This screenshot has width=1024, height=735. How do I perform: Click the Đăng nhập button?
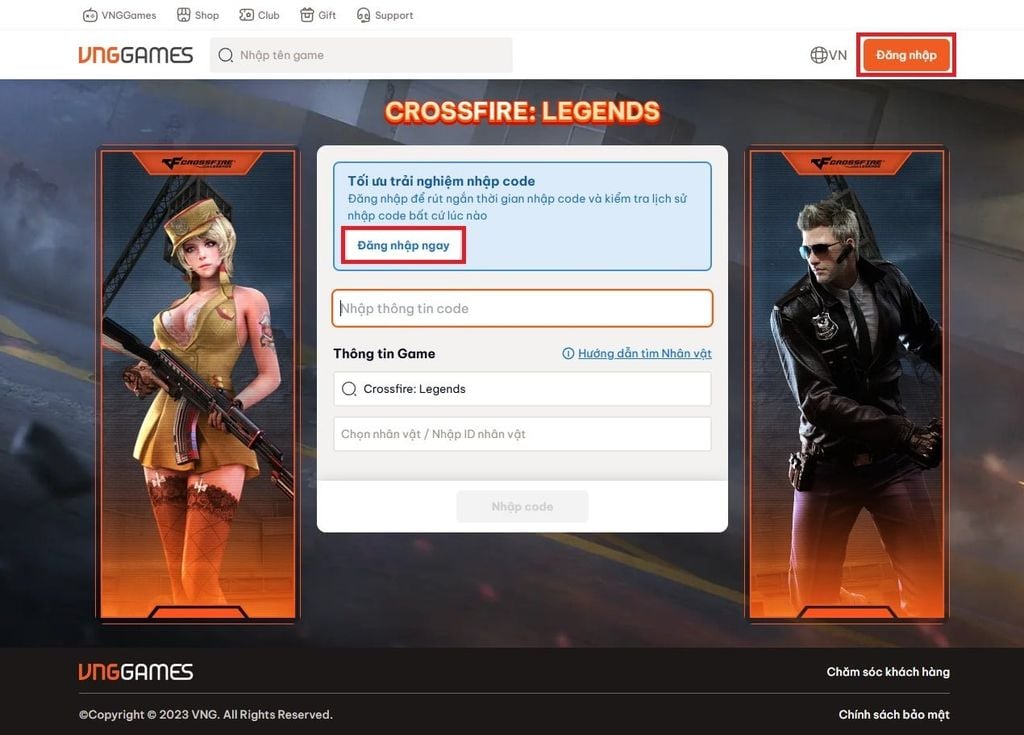coord(905,55)
